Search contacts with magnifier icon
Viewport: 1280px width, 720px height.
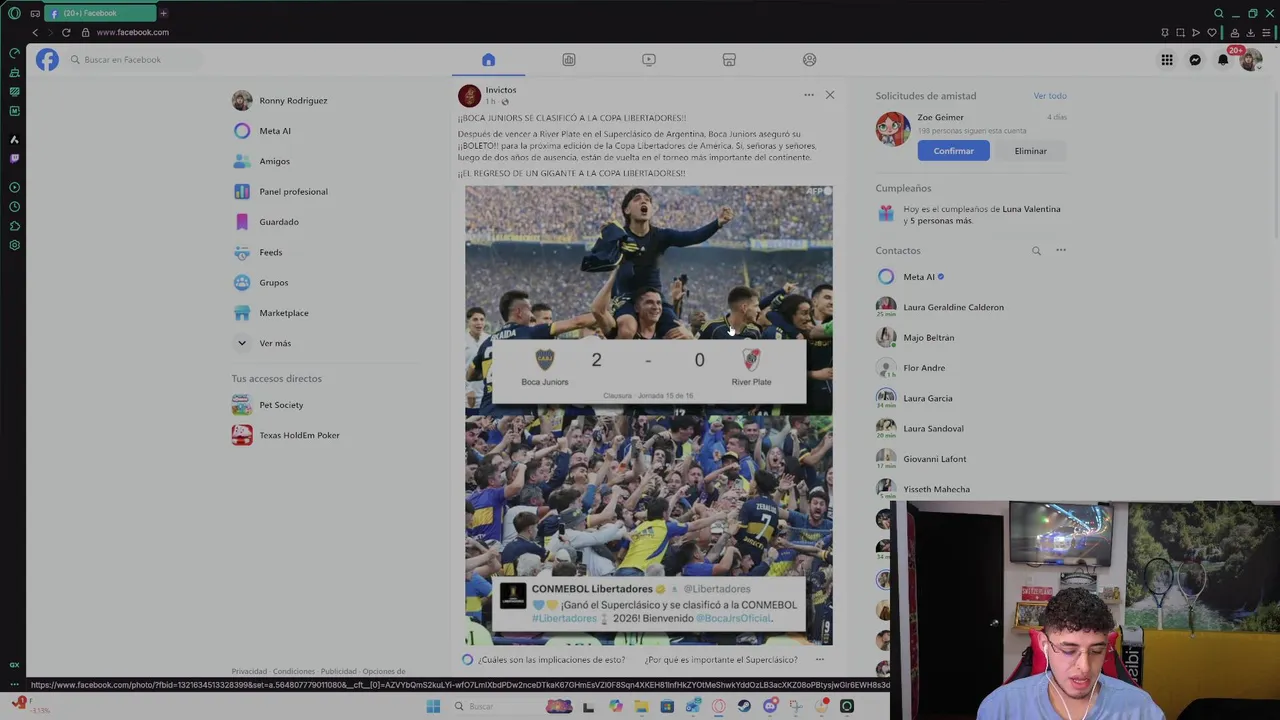pyautogui.click(x=1036, y=251)
